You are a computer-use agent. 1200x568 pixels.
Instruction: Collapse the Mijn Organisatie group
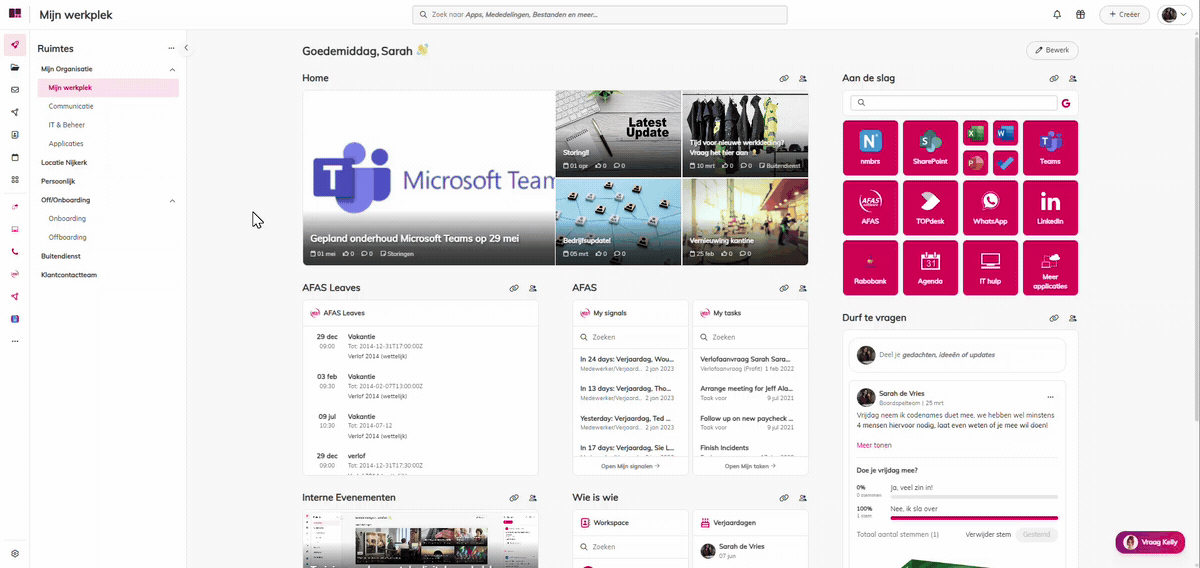pyautogui.click(x=172, y=69)
